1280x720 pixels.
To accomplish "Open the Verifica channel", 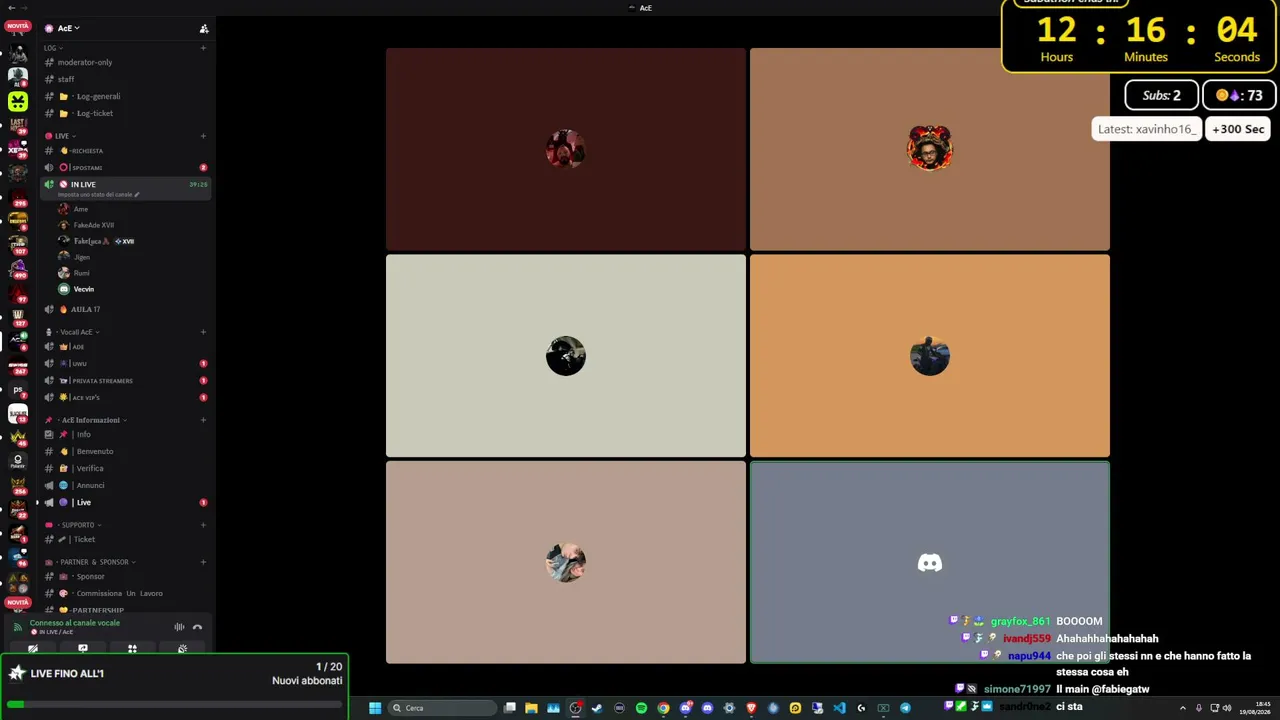I will (x=125, y=469).
